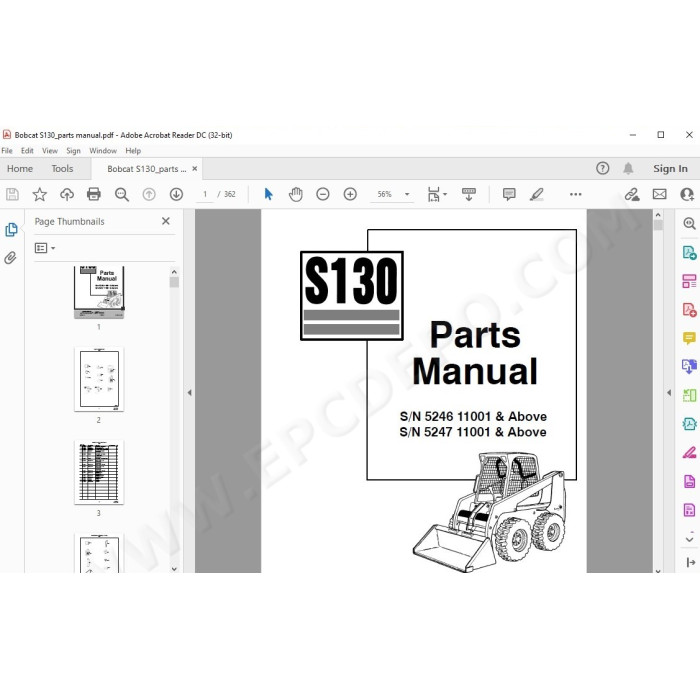Open the thumbnail options dropdown
Screen dimensions: 700x700
tap(45, 248)
